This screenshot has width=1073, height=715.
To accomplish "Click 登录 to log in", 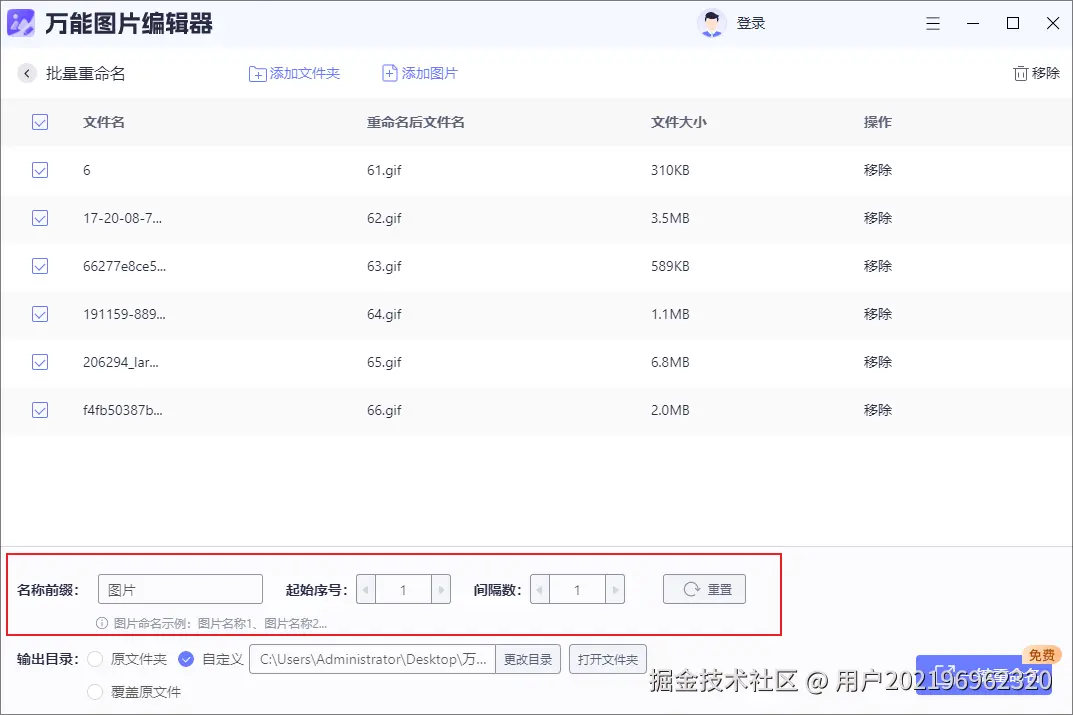I will point(751,23).
